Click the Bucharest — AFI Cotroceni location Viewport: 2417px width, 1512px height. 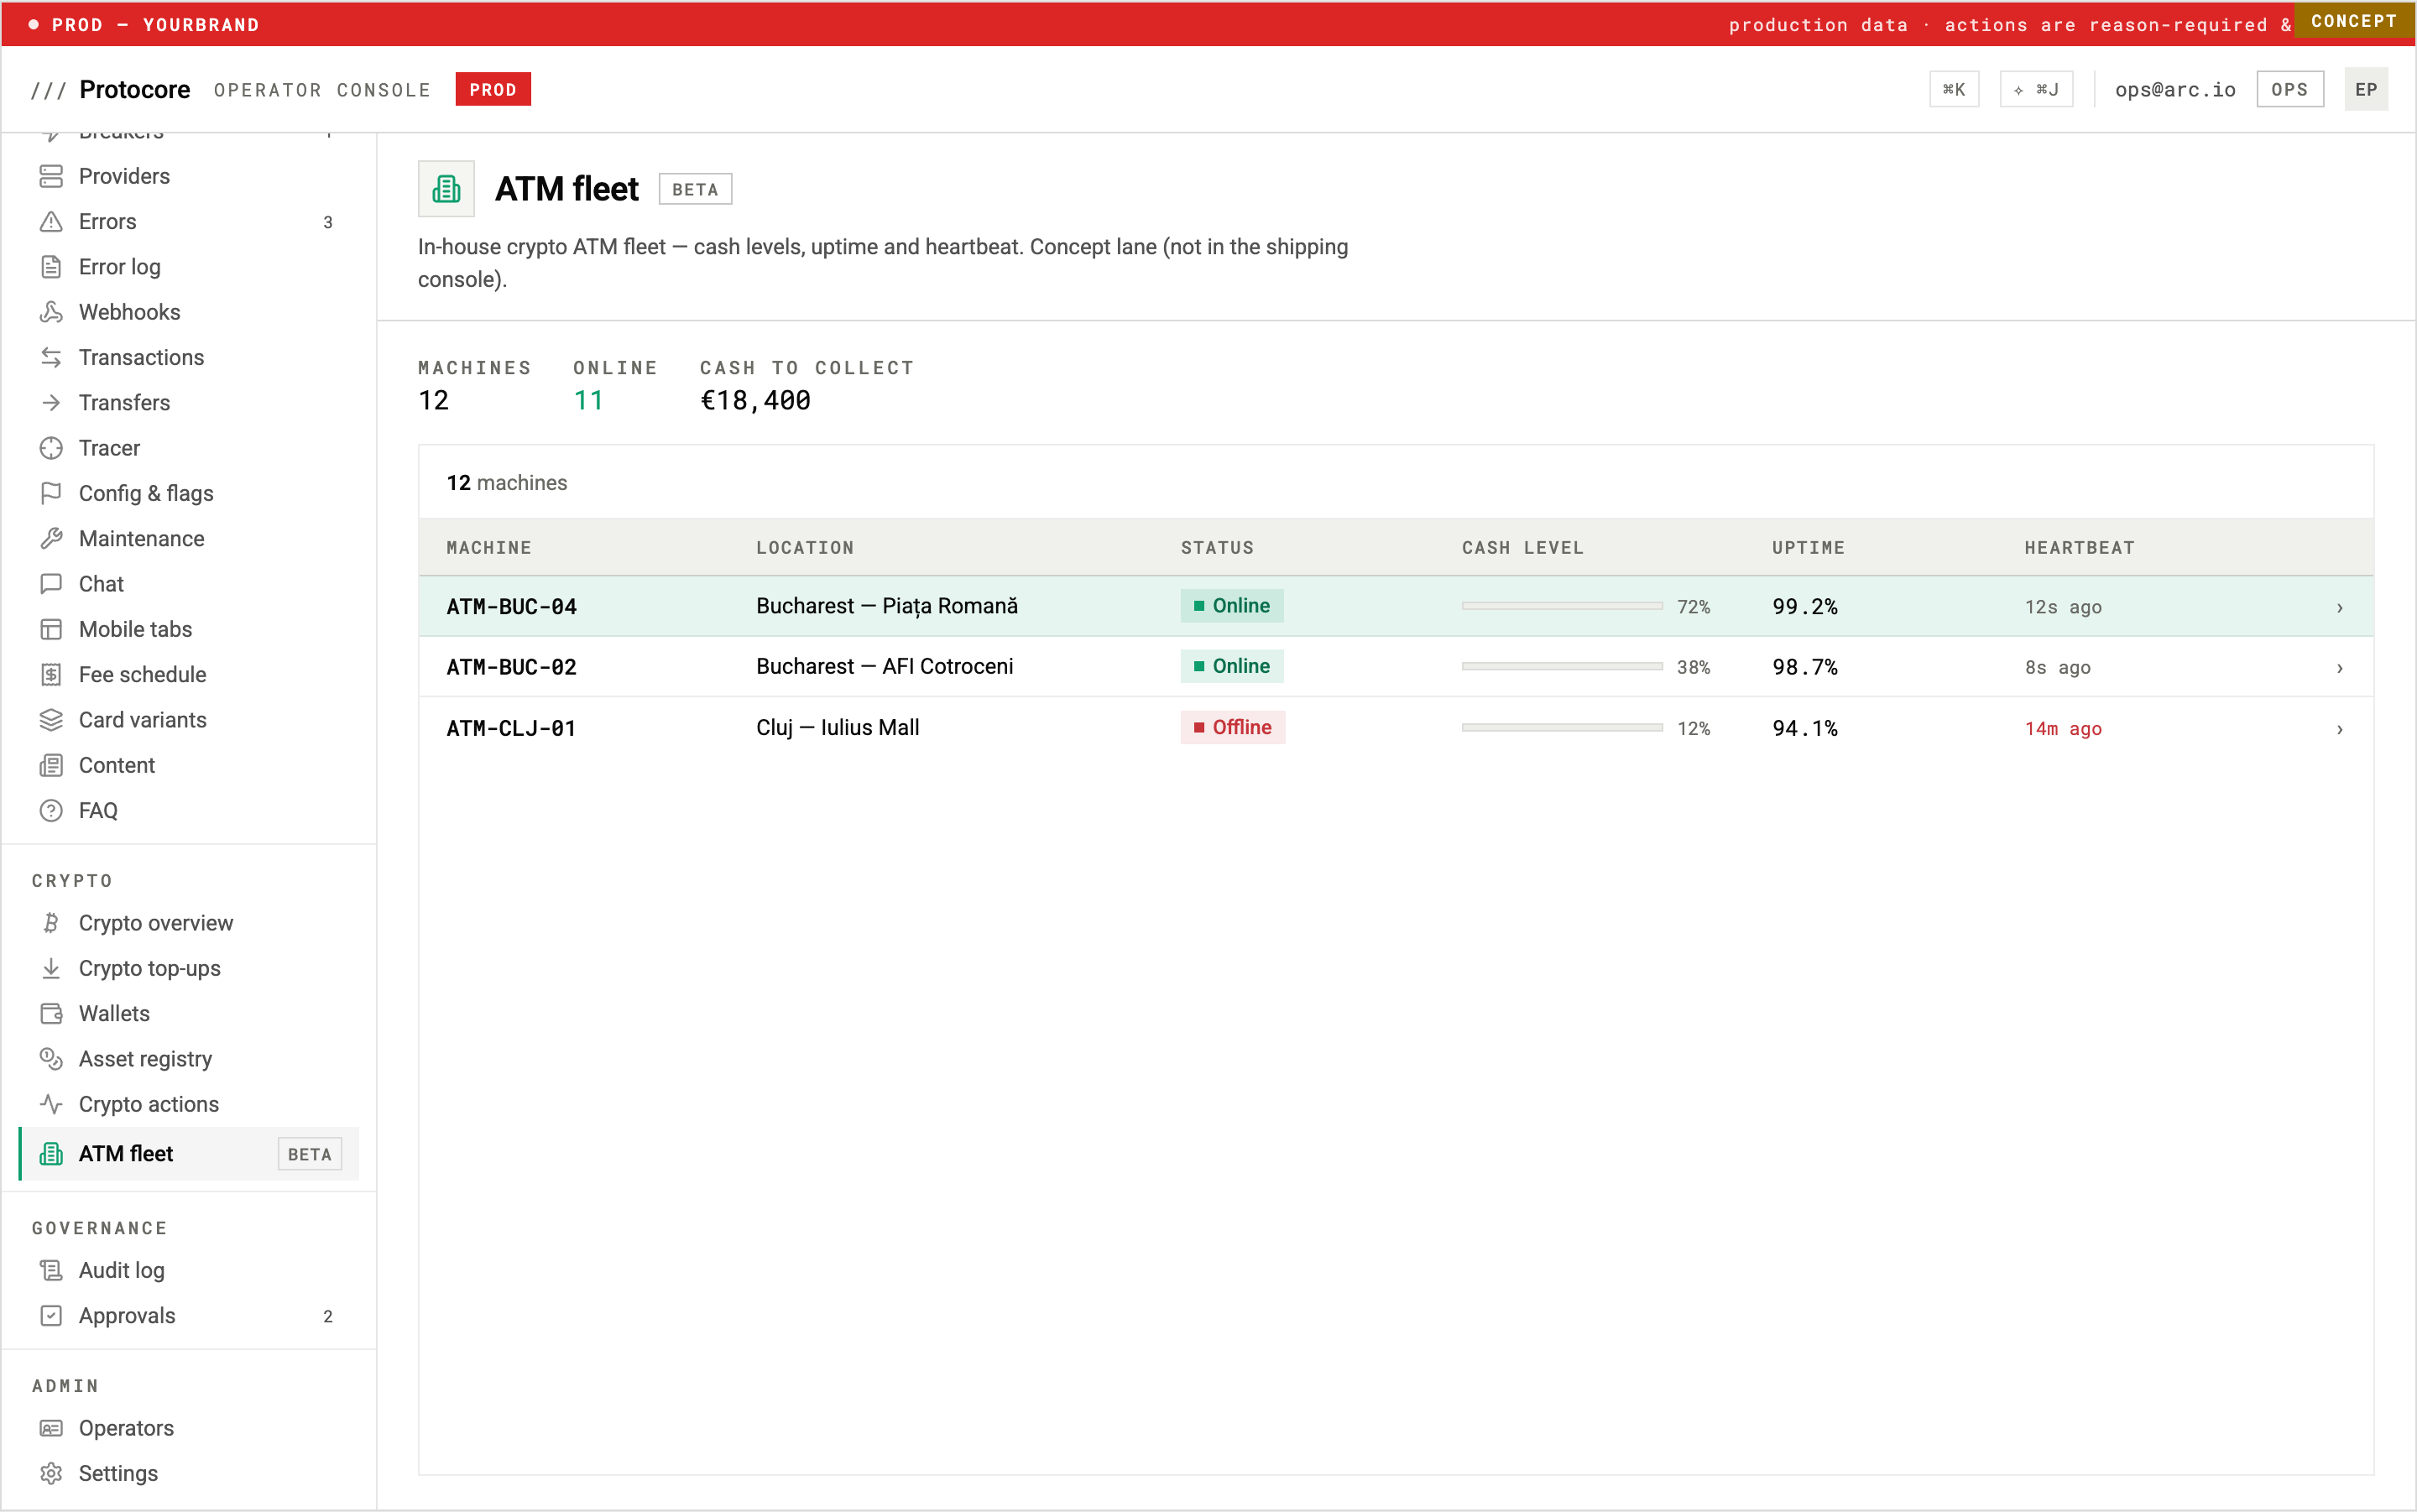coord(885,667)
